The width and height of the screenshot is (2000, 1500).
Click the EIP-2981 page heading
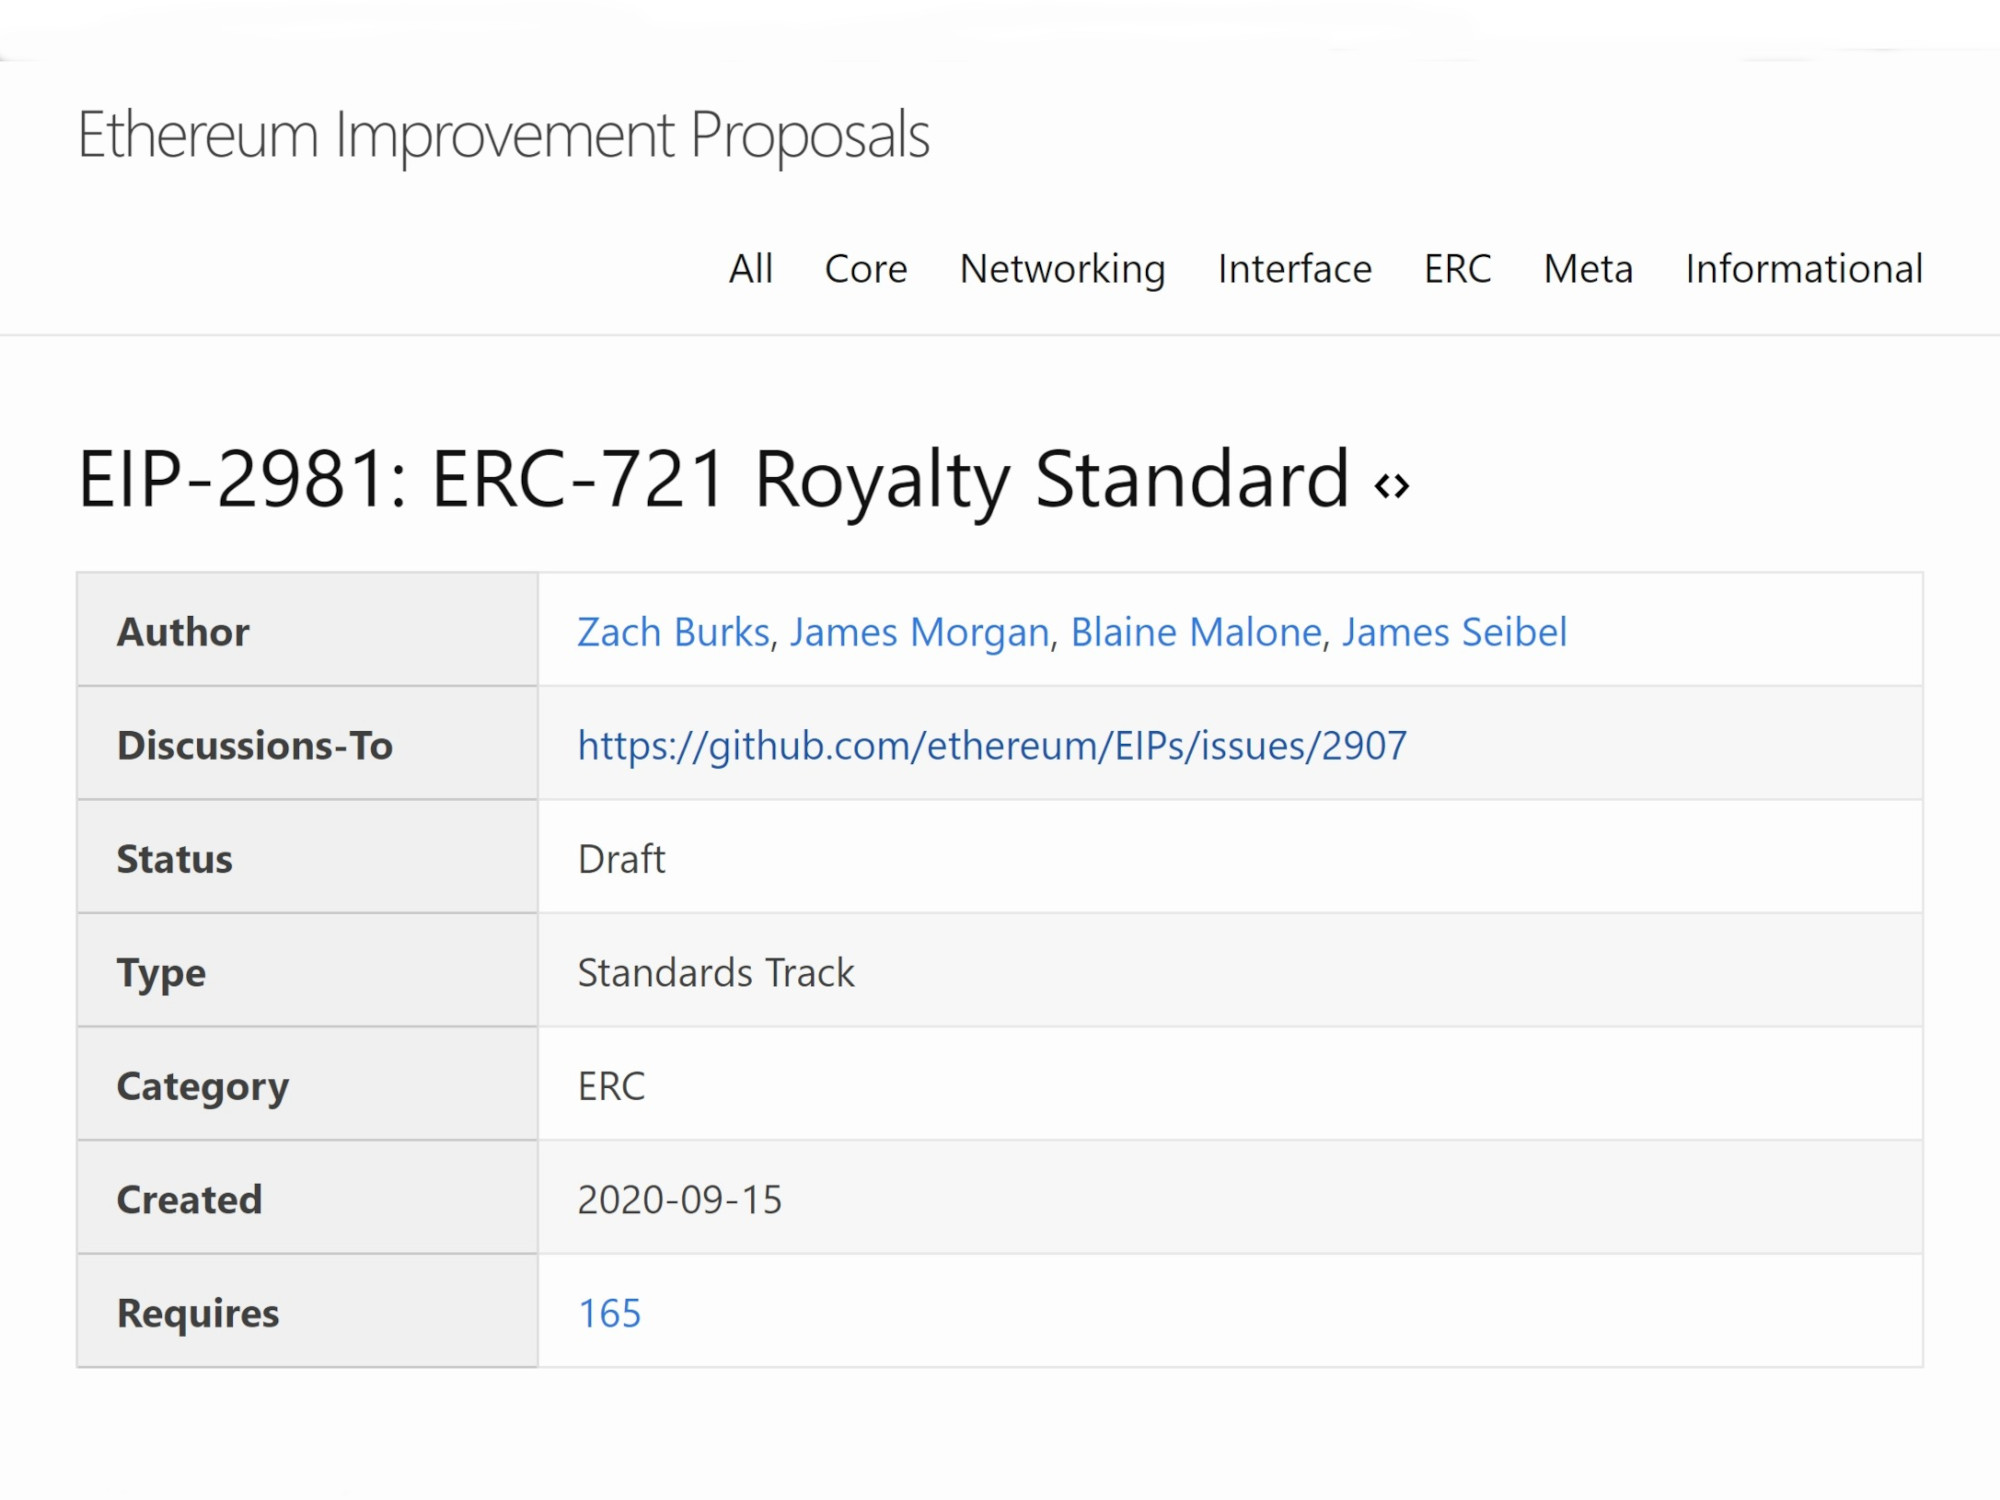713,480
